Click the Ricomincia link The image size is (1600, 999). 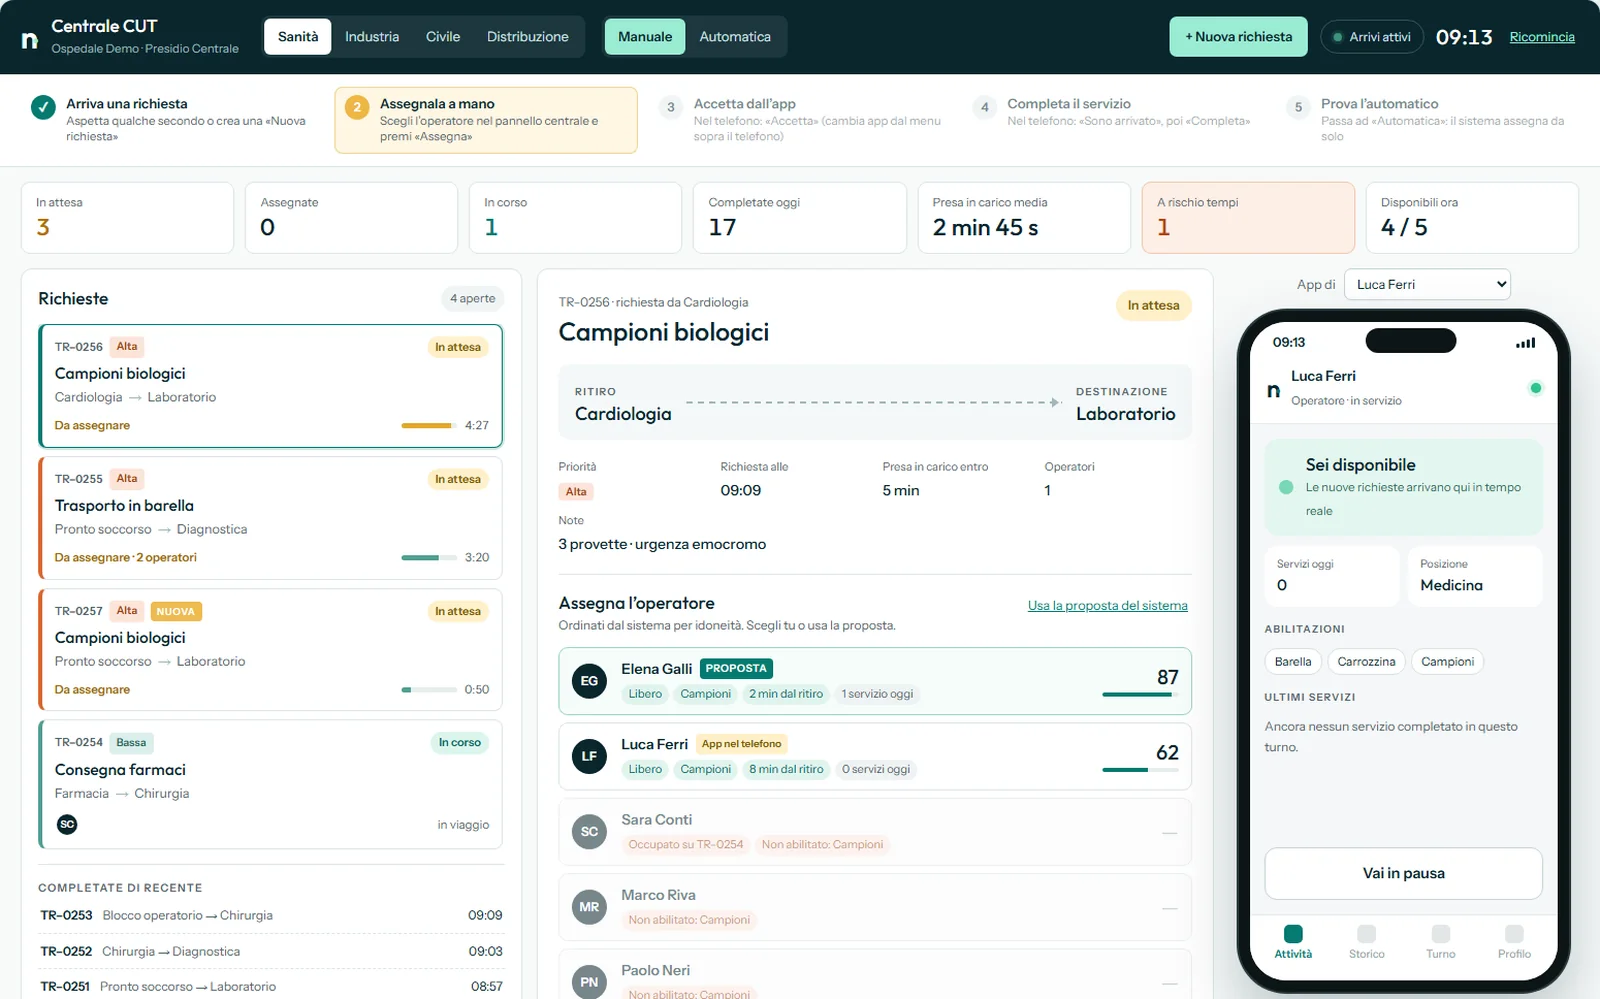point(1542,37)
